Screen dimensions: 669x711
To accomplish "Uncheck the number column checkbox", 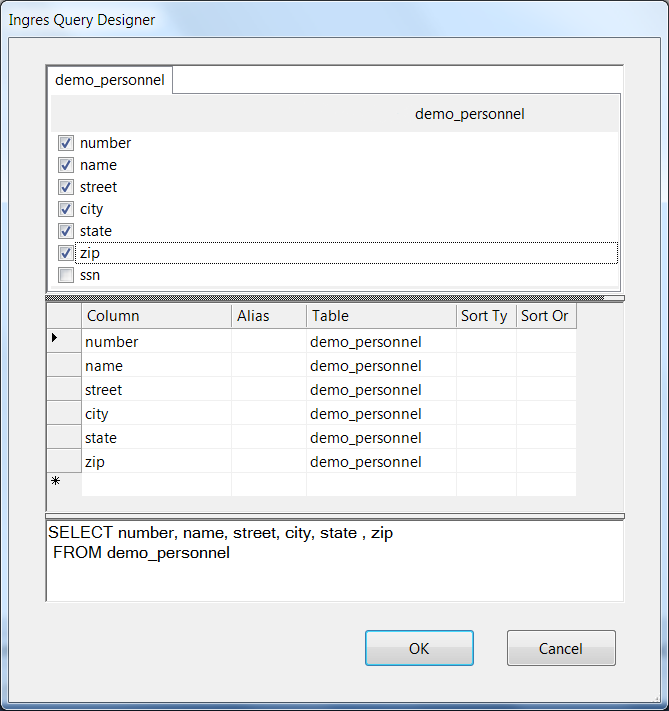I will [x=66, y=143].
